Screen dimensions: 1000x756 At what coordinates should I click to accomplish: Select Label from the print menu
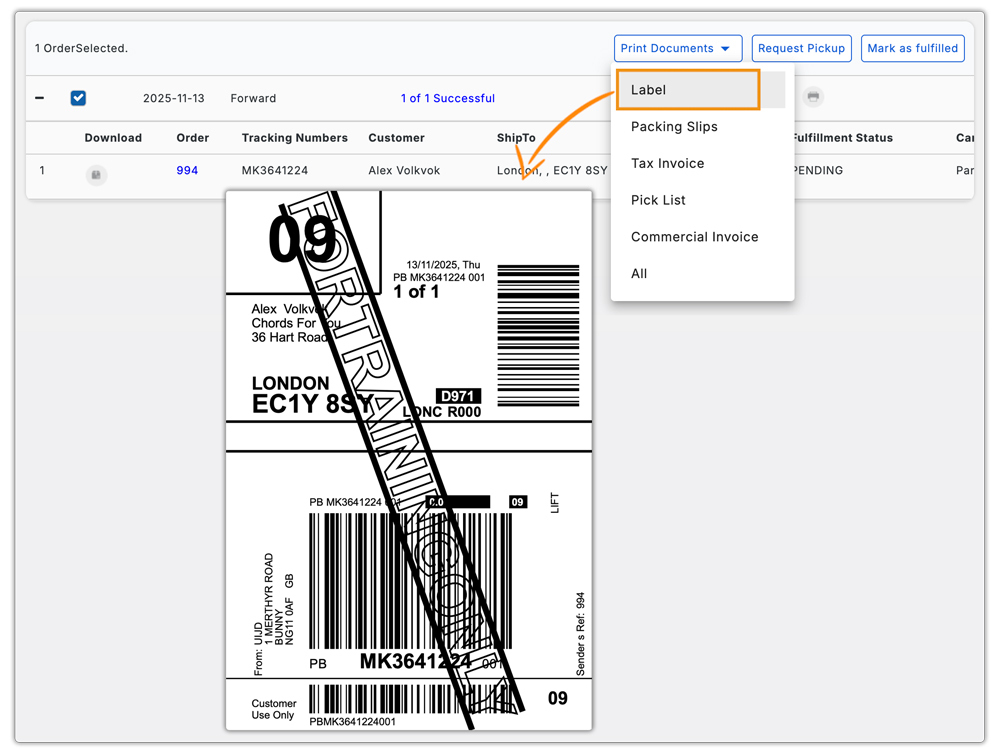click(648, 89)
